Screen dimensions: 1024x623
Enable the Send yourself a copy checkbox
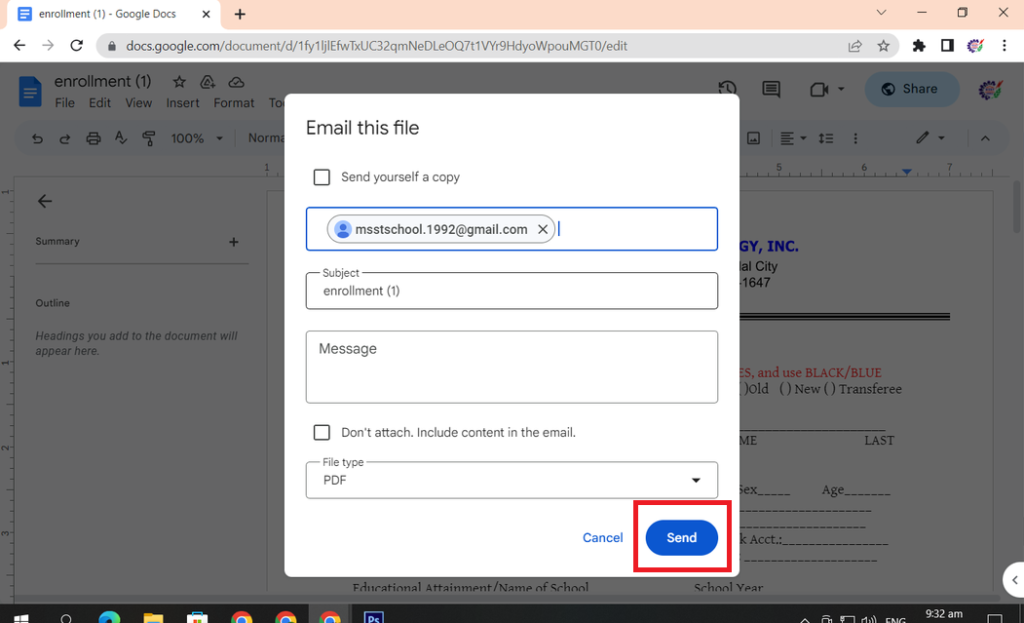point(322,177)
